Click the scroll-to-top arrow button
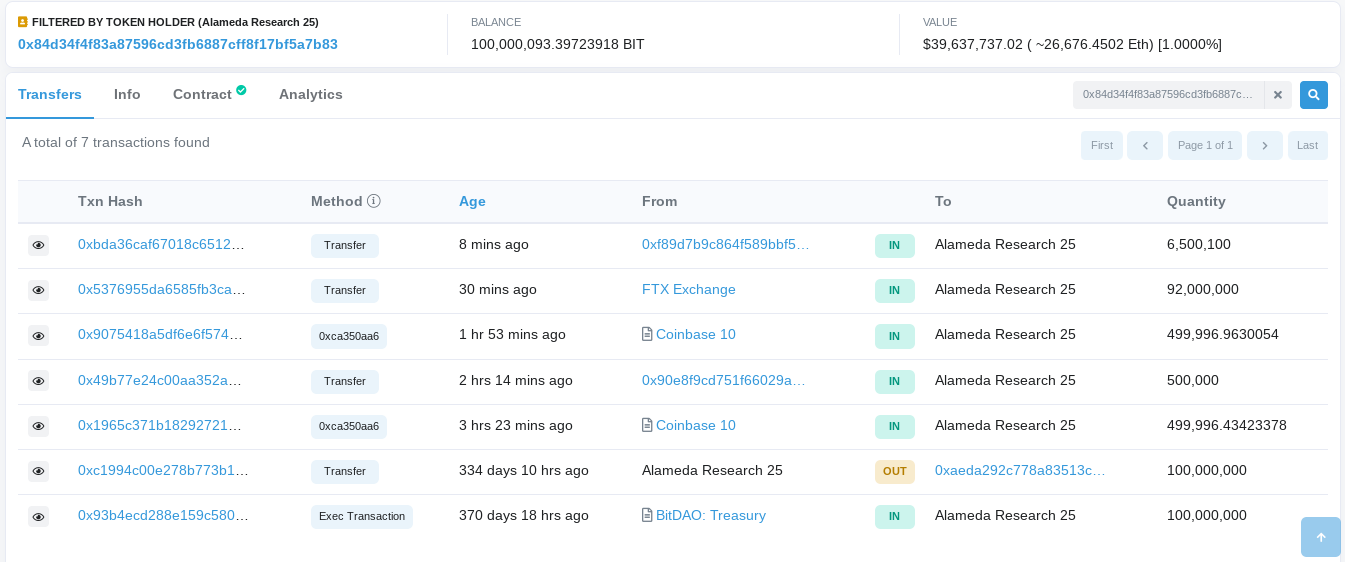The image size is (1345, 562). (1321, 537)
